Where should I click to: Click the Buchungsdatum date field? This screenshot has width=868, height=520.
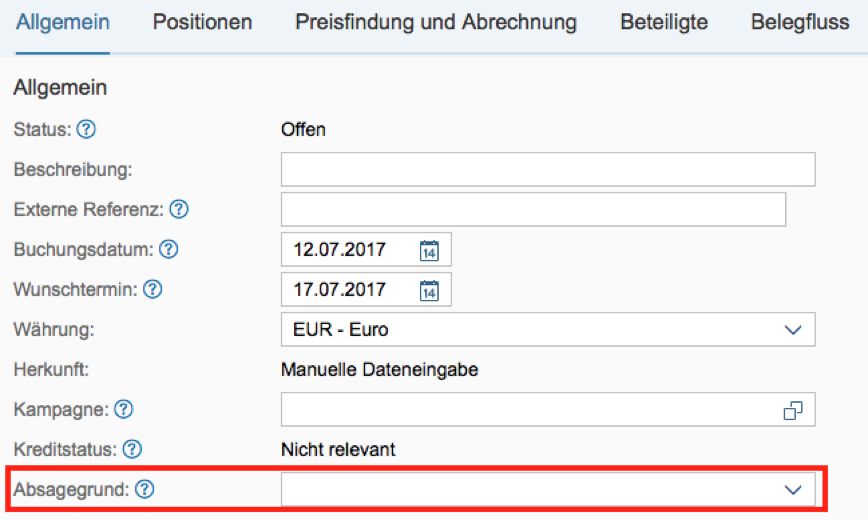[x=350, y=250]
